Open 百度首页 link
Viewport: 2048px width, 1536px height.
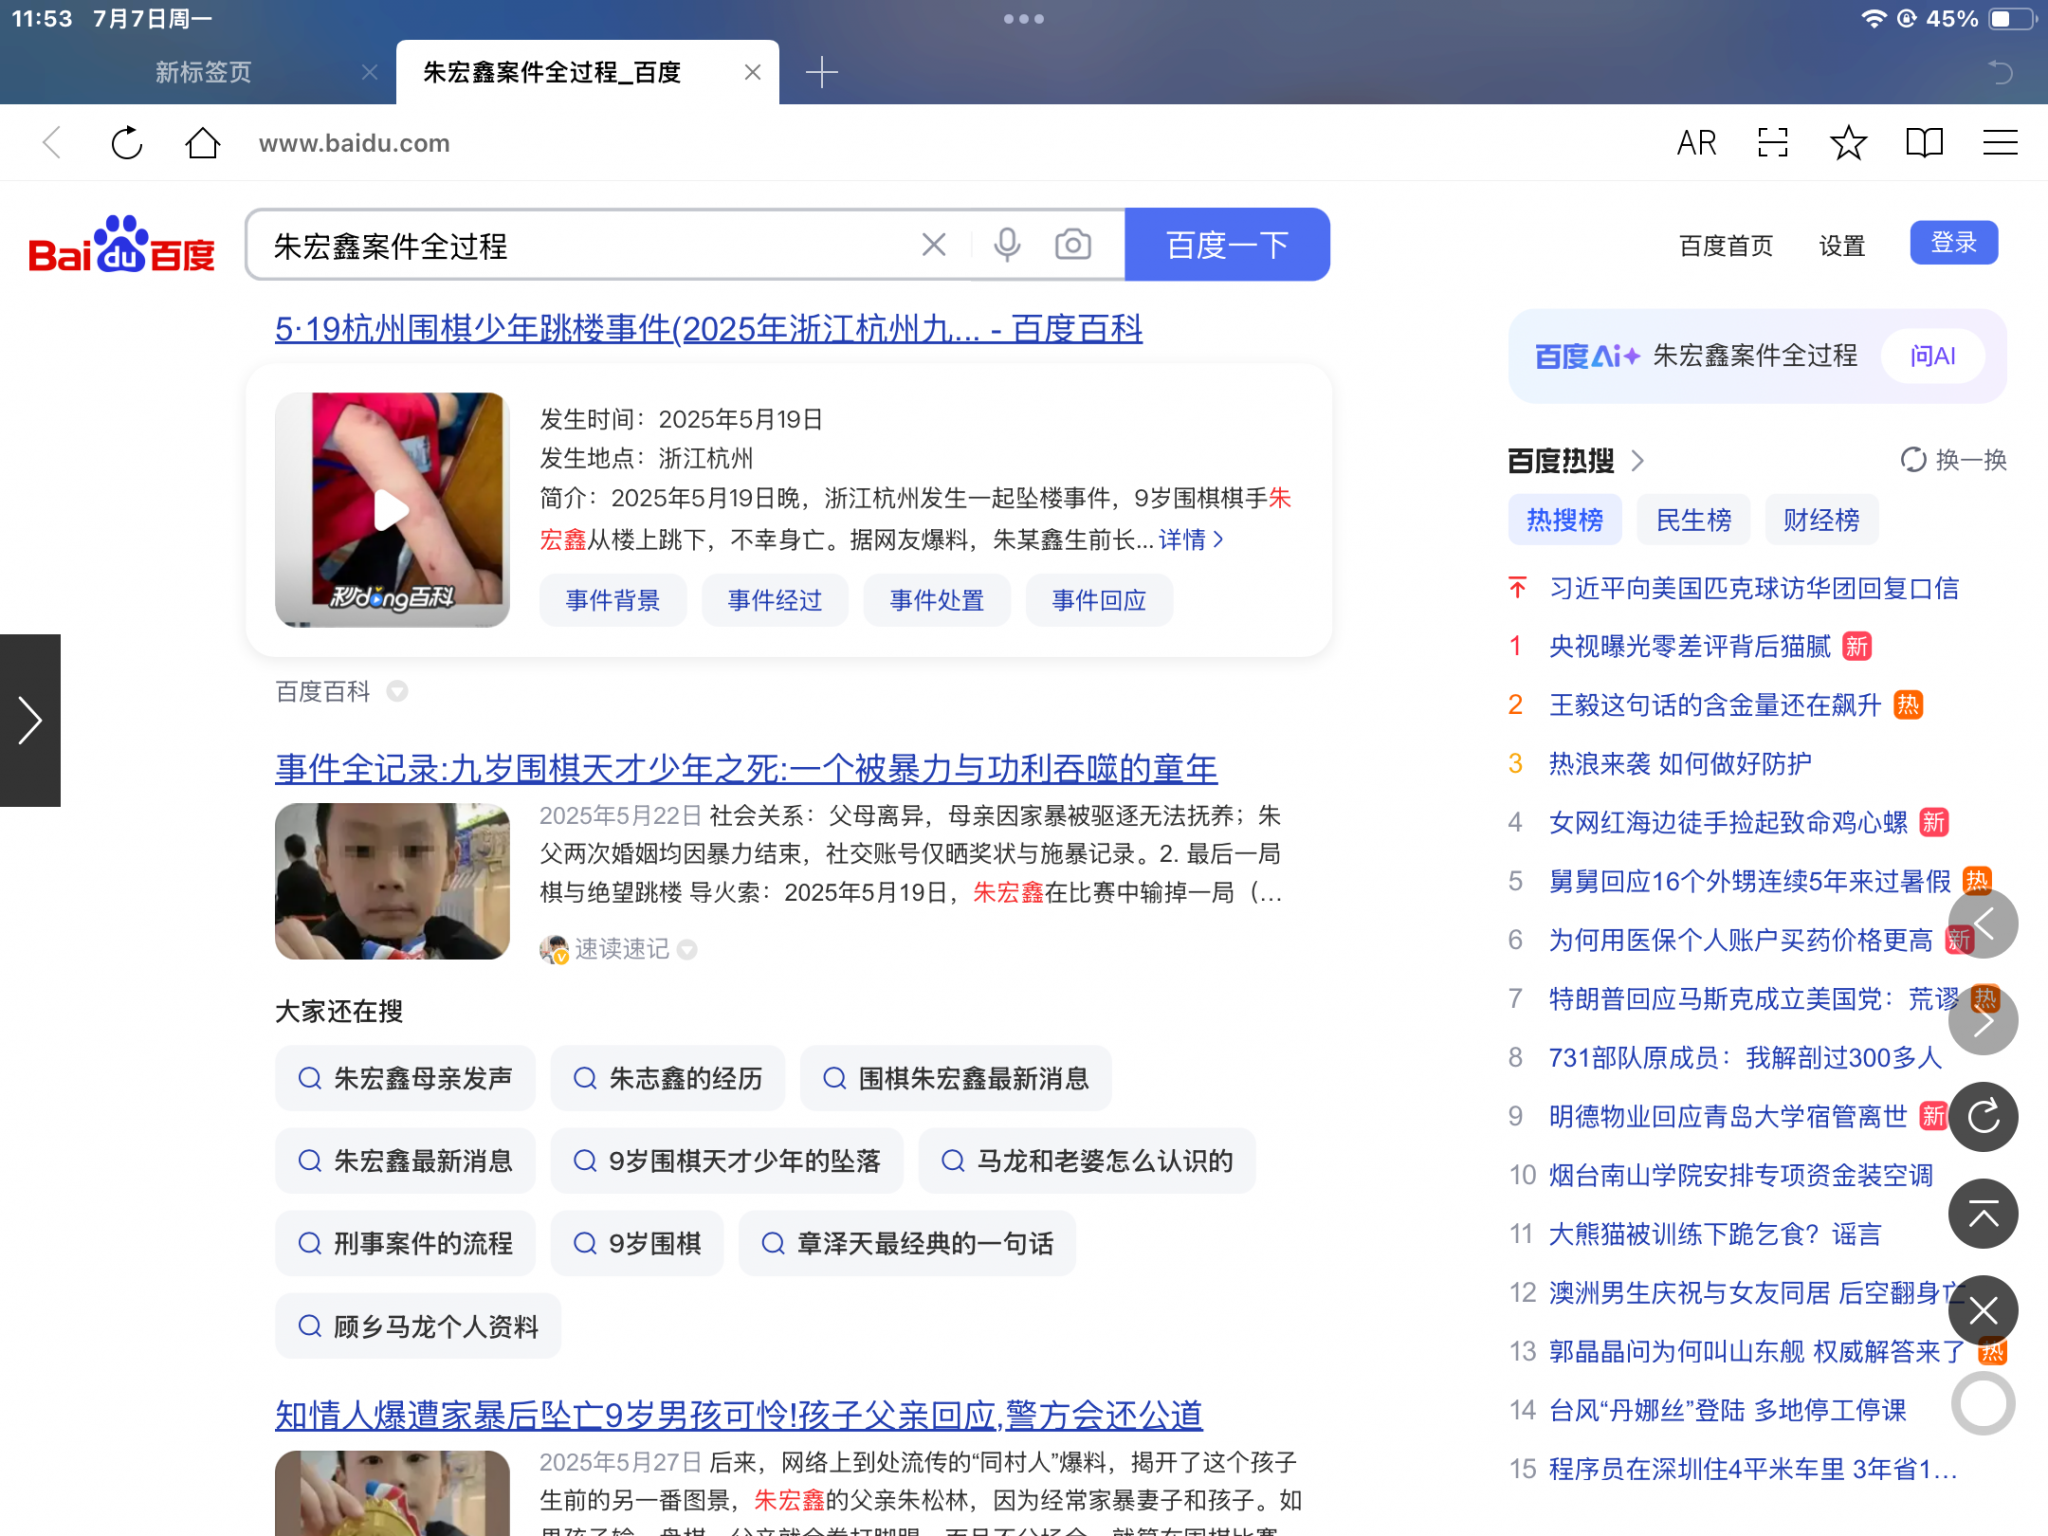tap(1725, 245)
